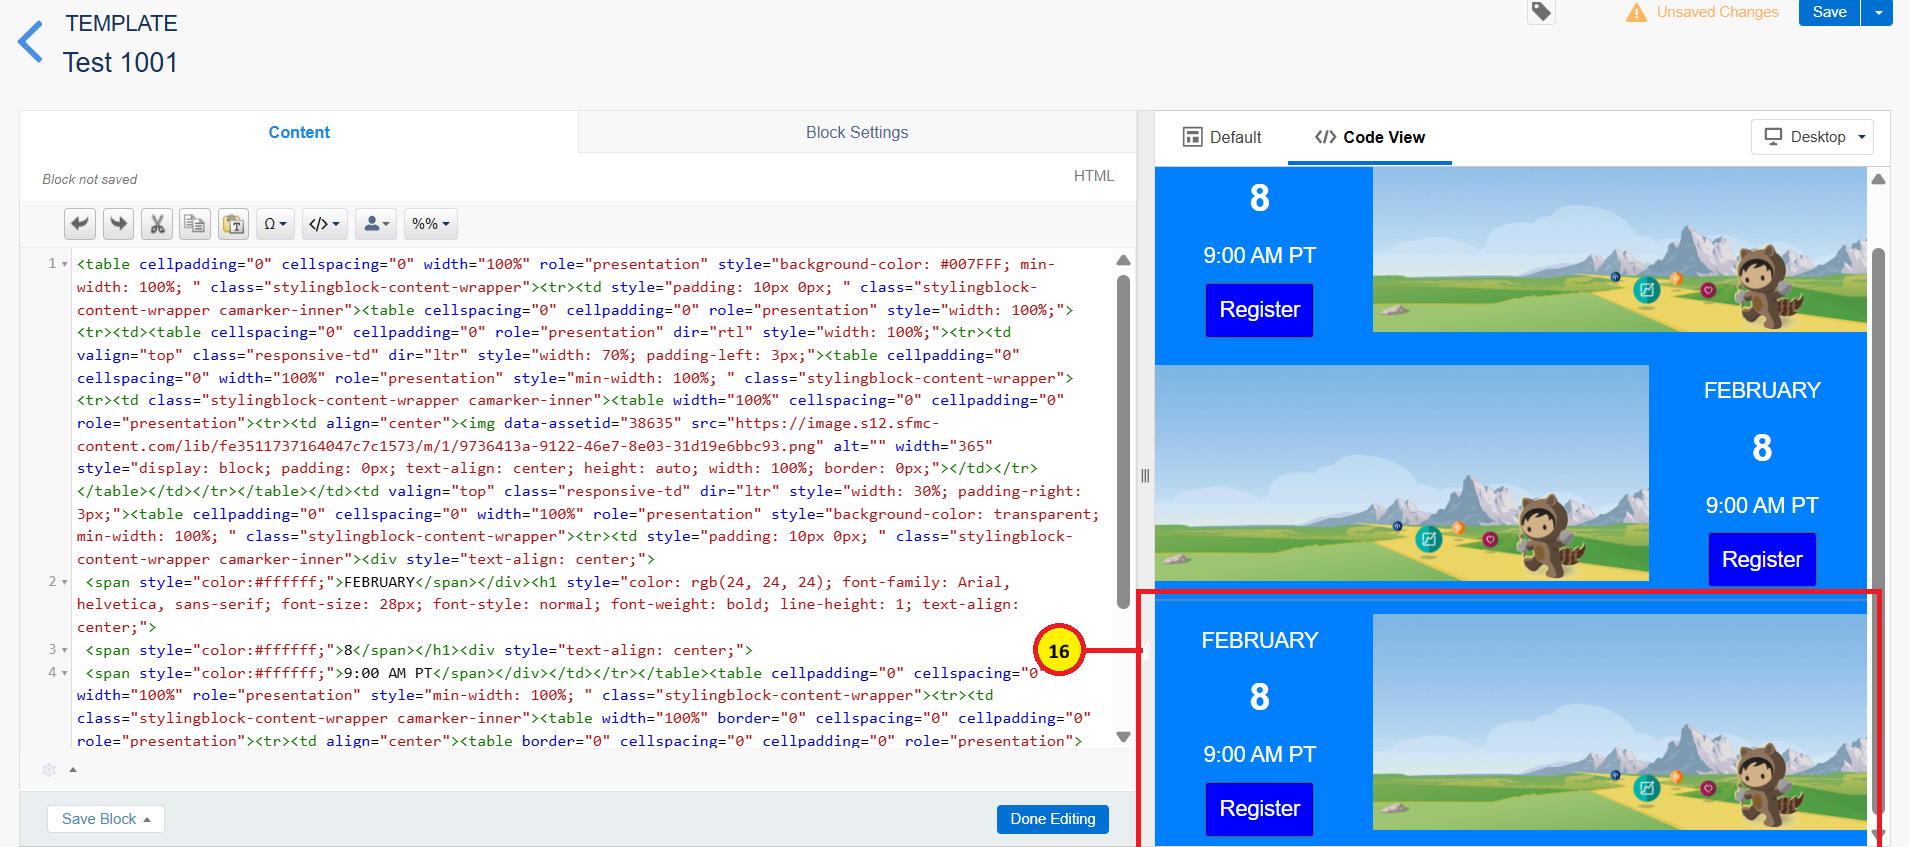Open the code snippet </> dropdown
The height and width of the screenshot is (847, 1909).
pyautogui.click(x=324, y=224)
